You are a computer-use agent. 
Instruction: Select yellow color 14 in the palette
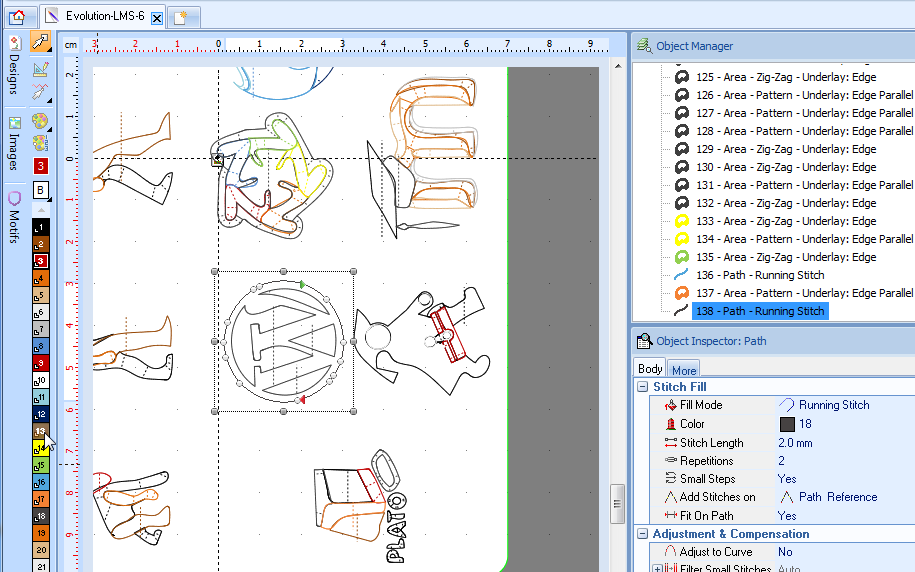coord(41,448)
